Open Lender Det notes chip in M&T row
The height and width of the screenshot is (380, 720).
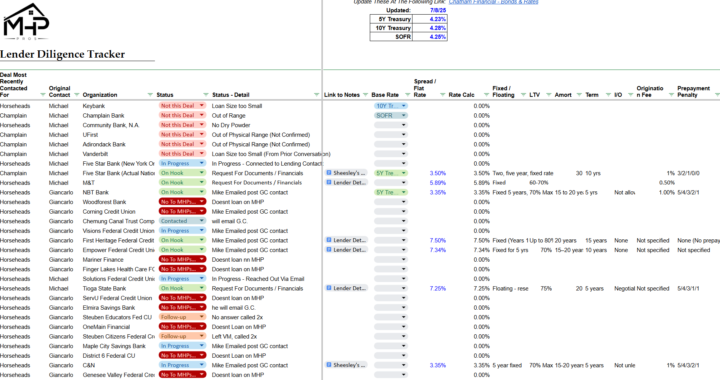coord(347,183)
